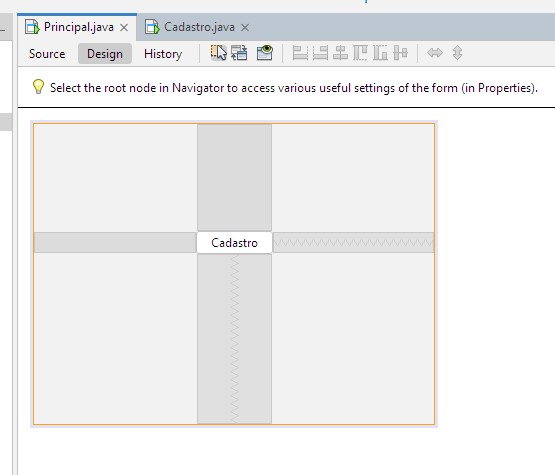Align components left in column
The width and height of the screenshot is (555, 475).
pos(300,53)
